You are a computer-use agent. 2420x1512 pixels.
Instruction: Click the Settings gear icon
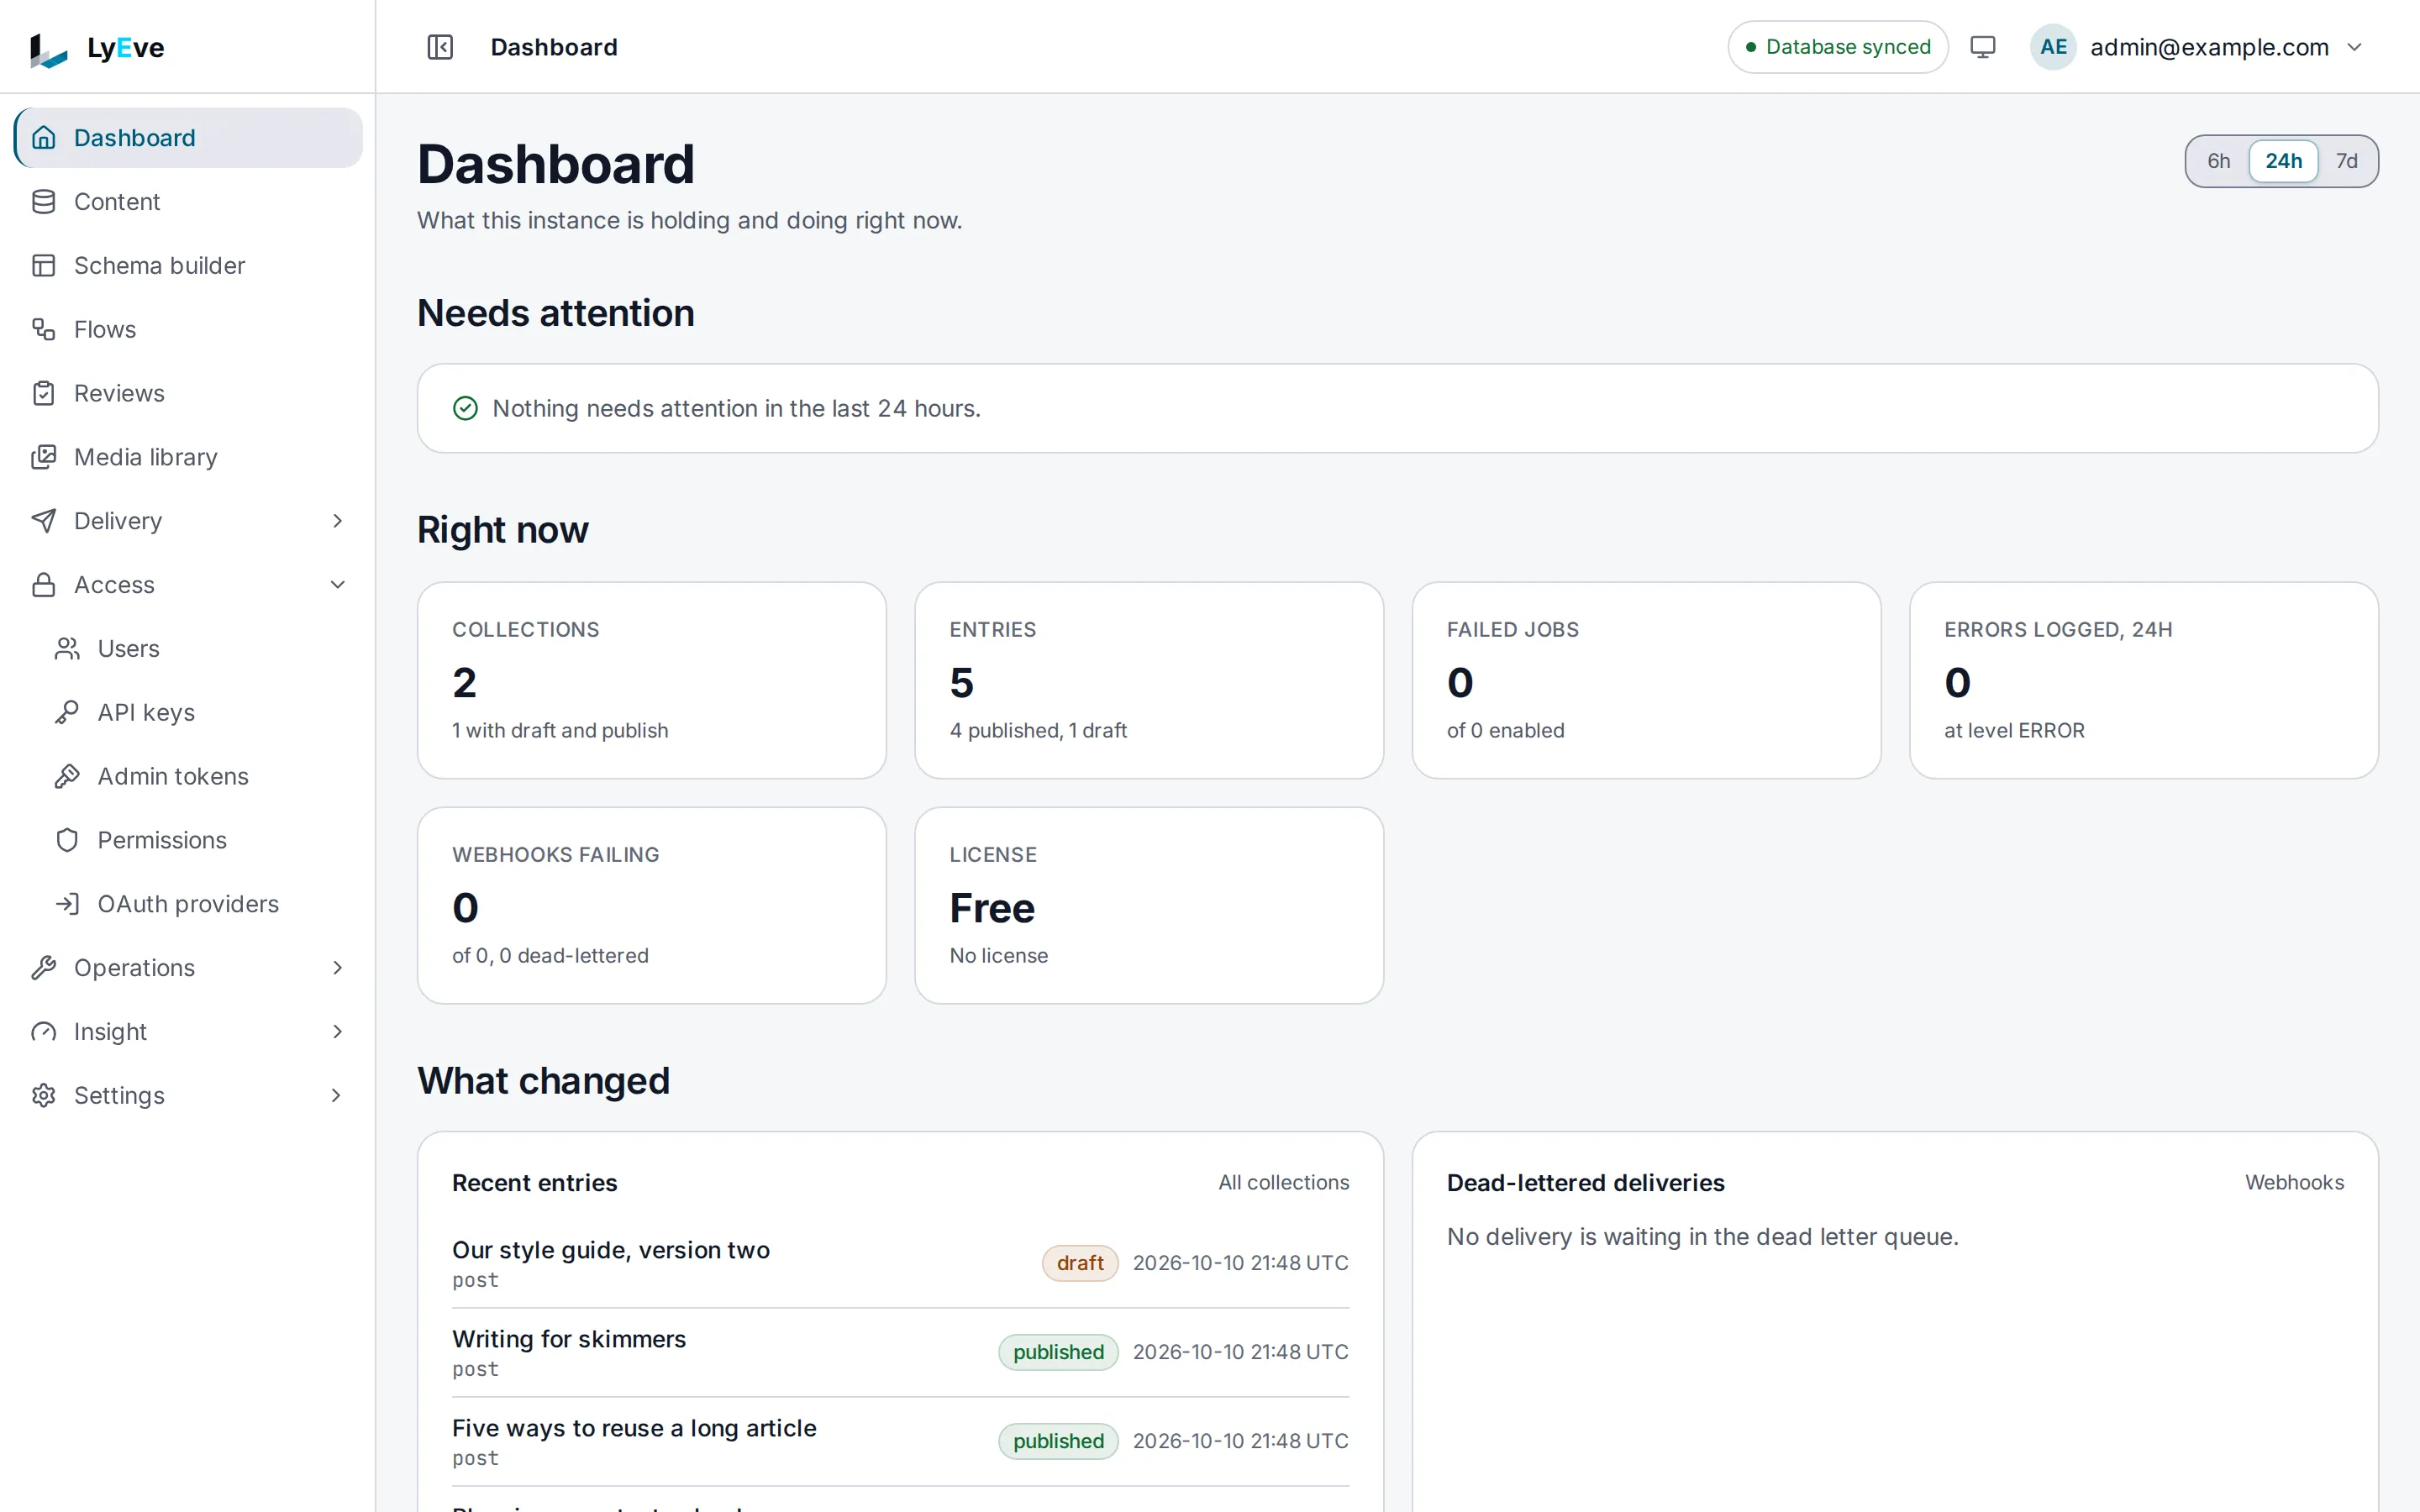click(44, 1096)
